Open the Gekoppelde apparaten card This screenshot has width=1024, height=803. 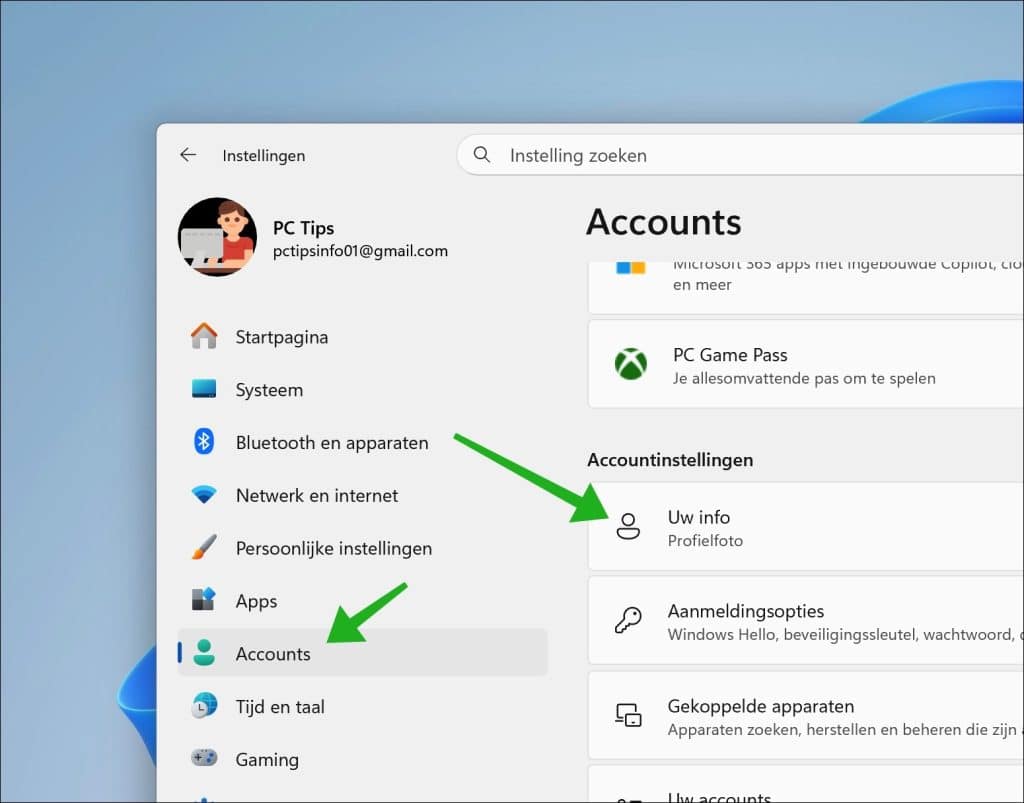click(806, 716)
